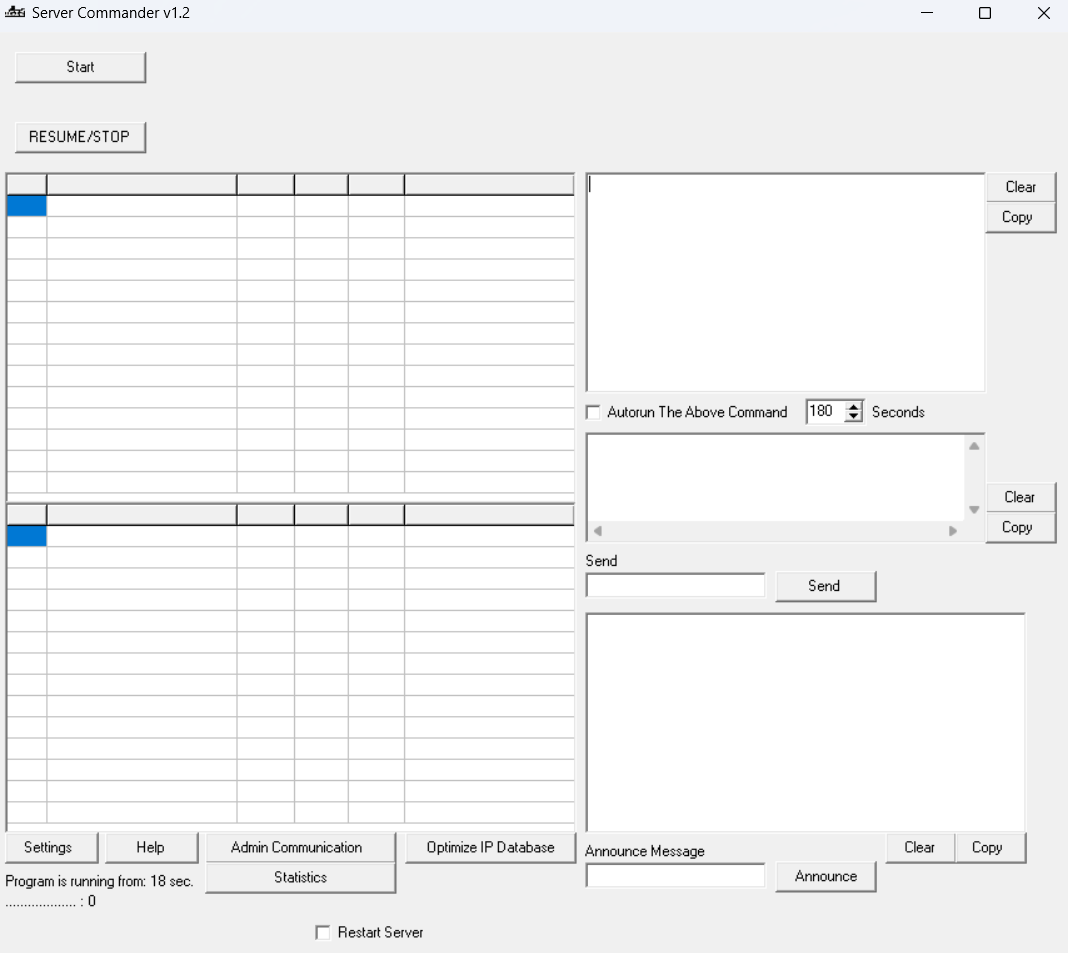Select the highlighted blue cell in lower grid

tap(27, 536)
